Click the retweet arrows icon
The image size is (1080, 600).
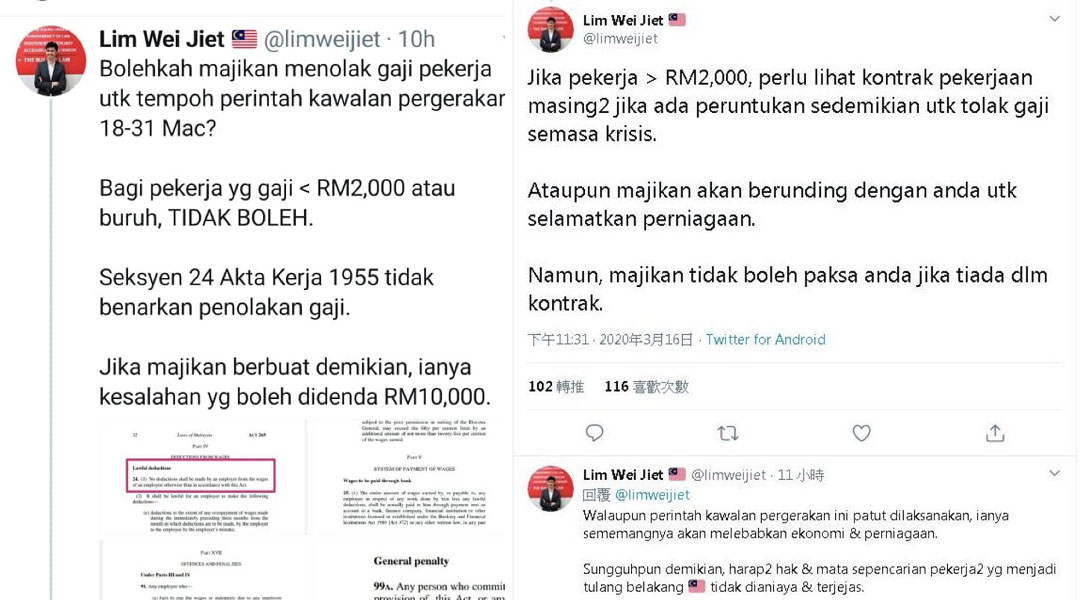[x=727, y=433]
